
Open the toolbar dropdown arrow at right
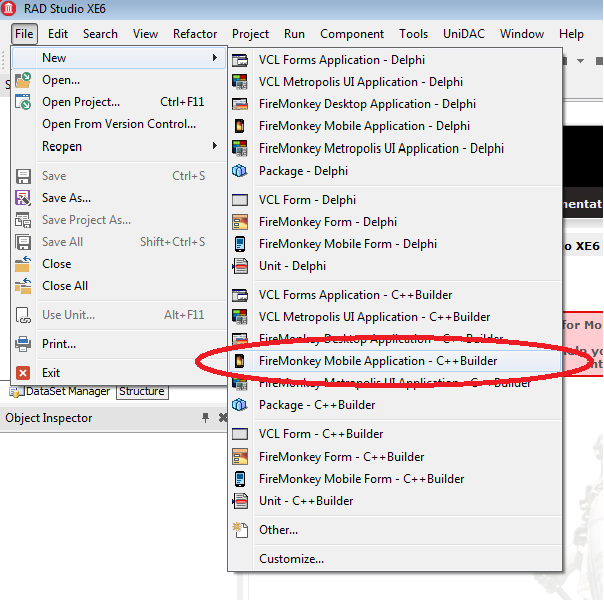pos(580,61)
